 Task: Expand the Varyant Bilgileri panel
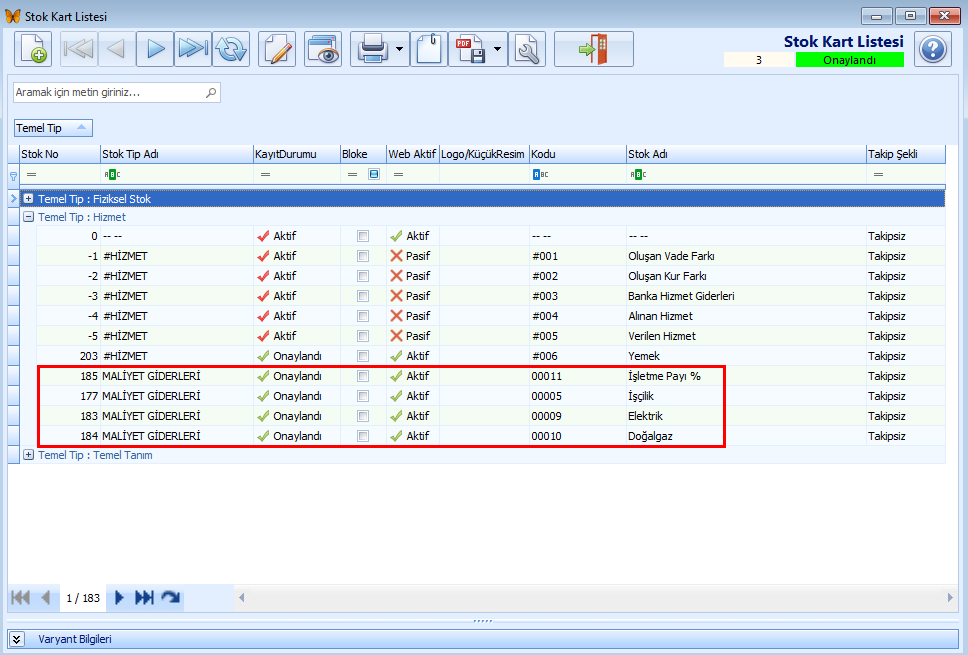click(x=17, y=639)
